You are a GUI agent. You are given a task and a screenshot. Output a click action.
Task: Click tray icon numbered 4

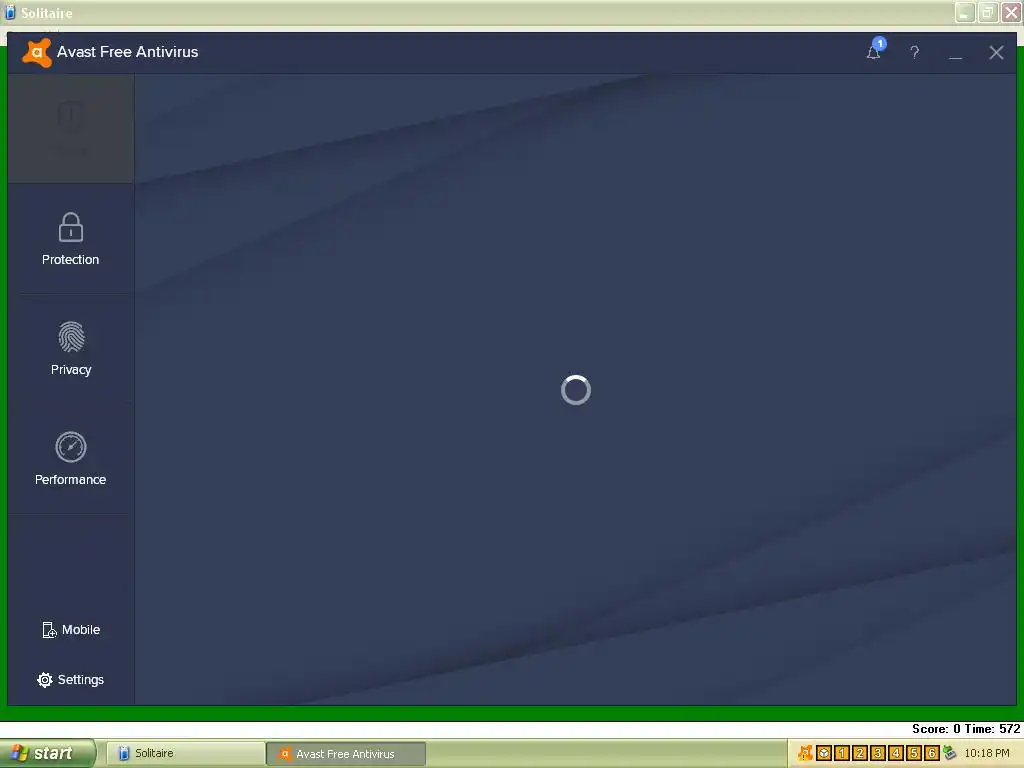tap(896, 753)
